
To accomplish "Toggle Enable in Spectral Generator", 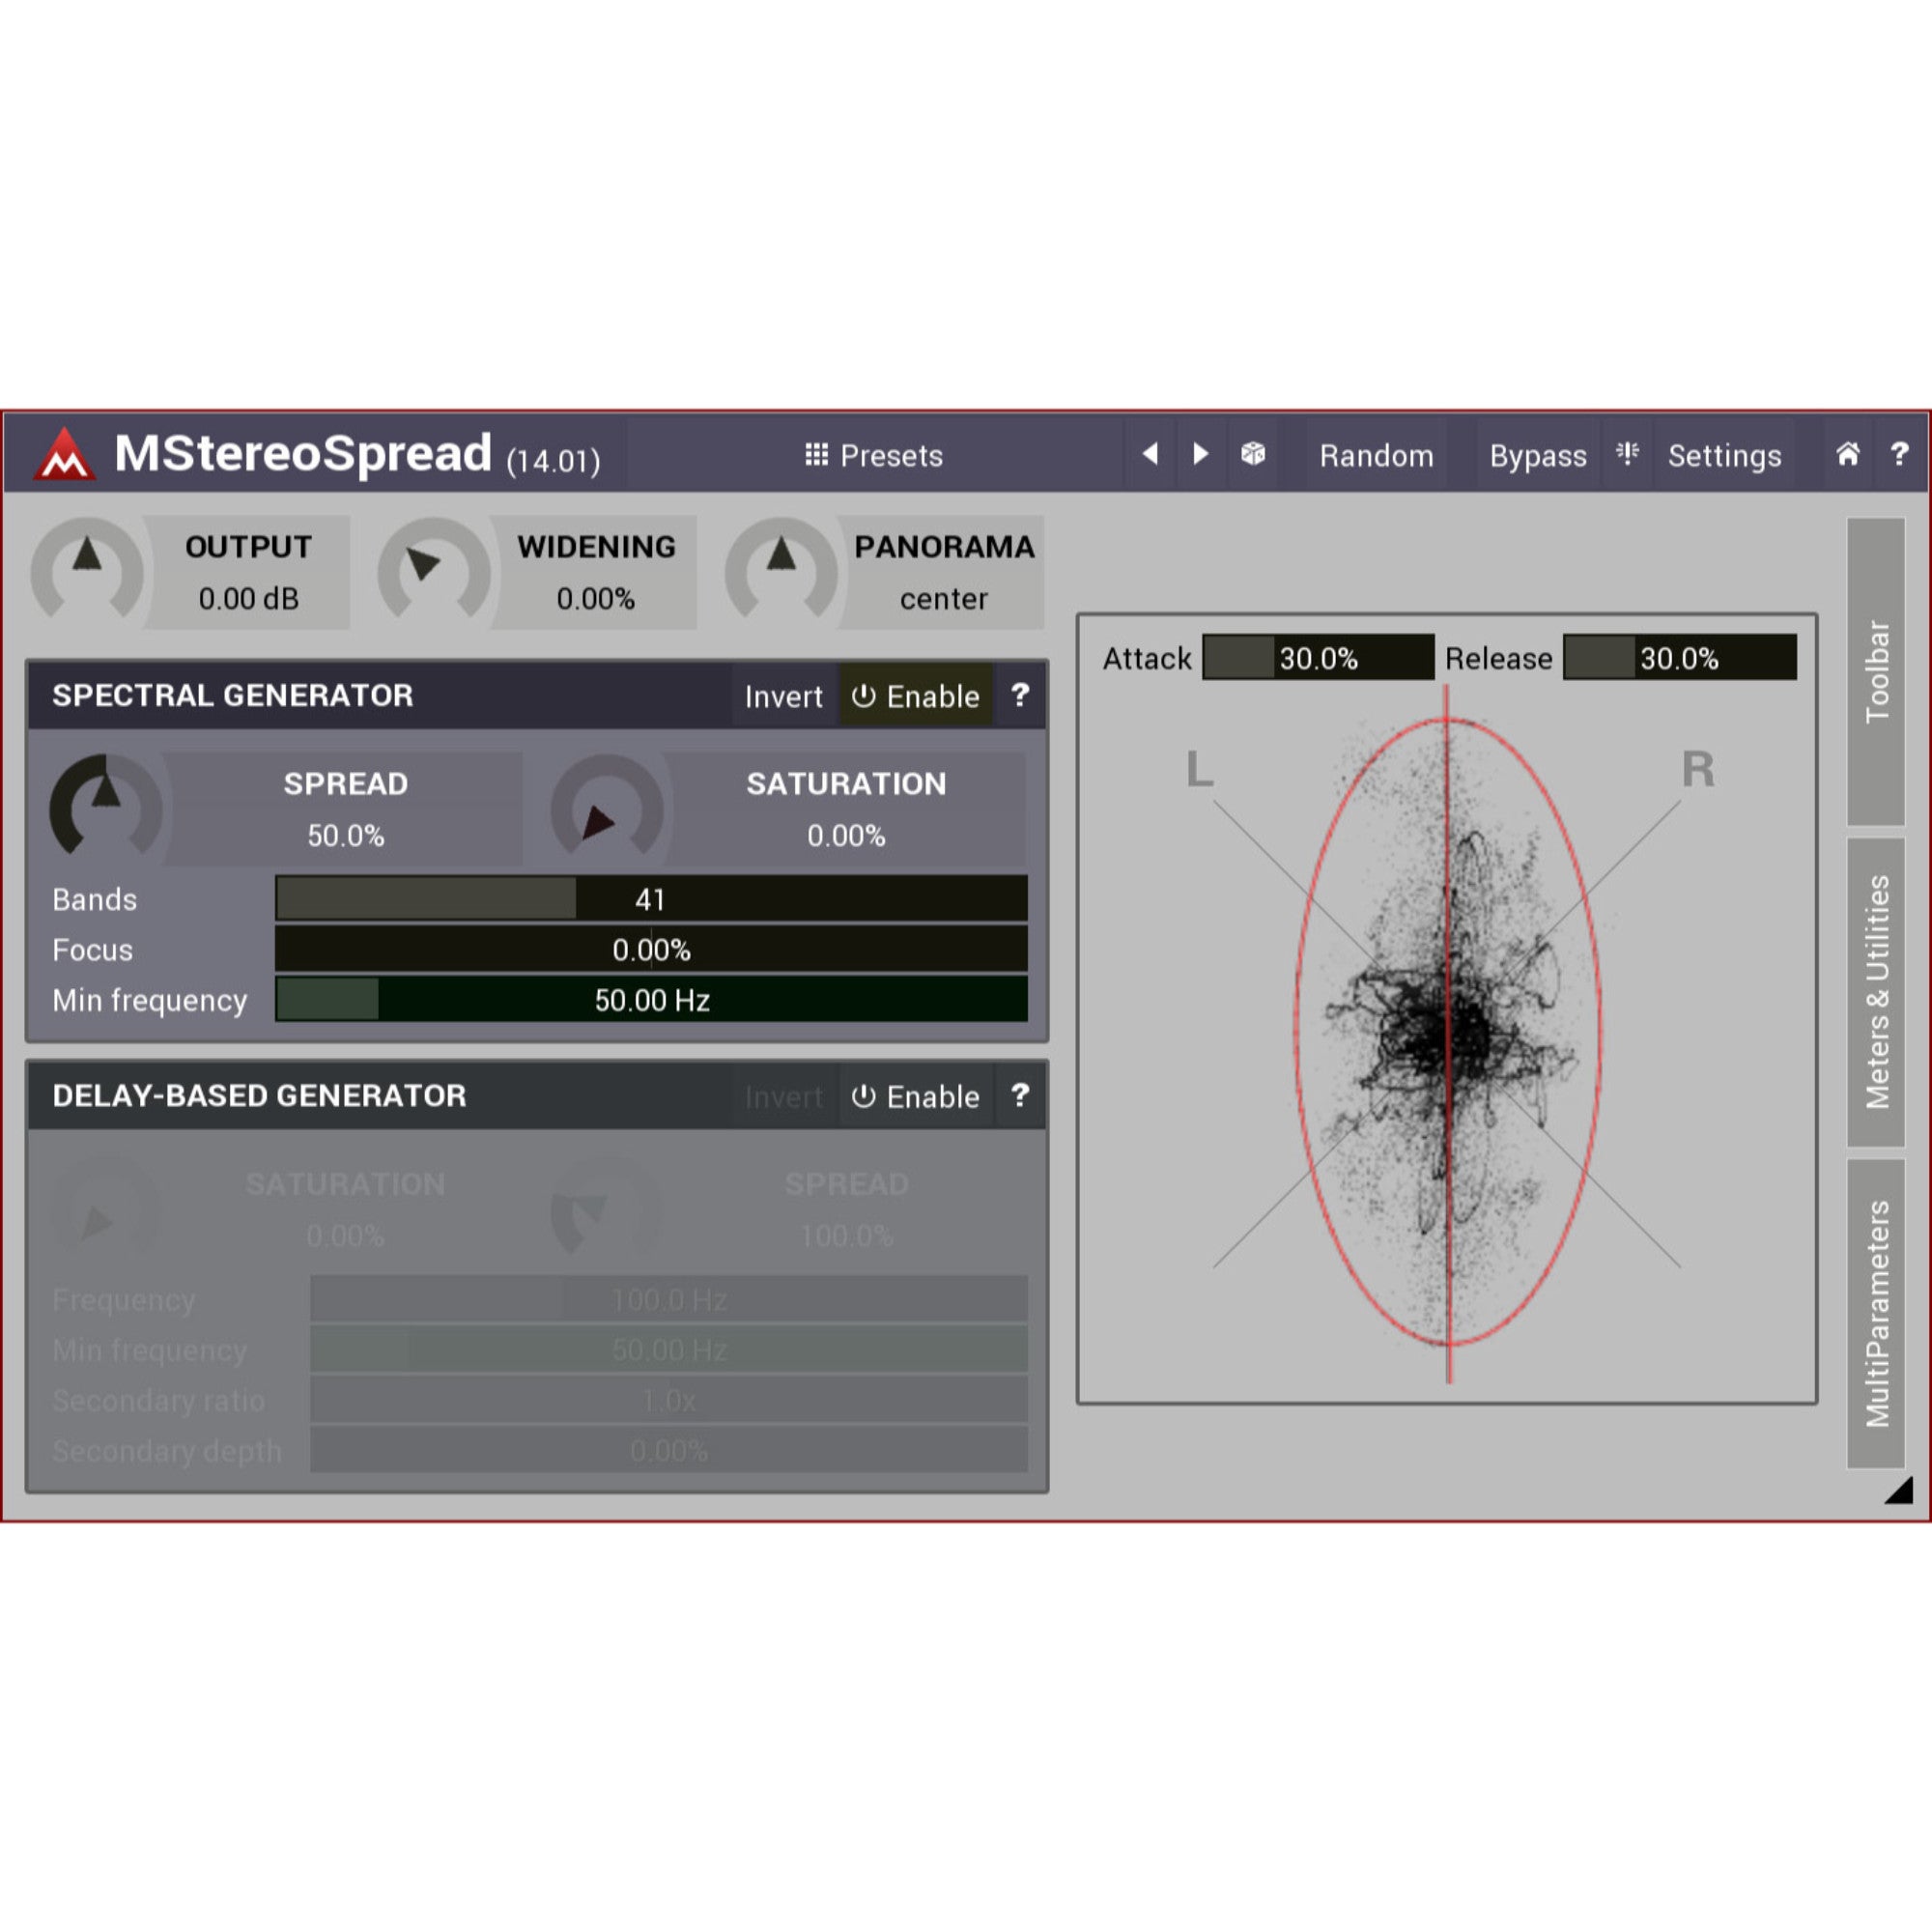I will (x=915, y=696).
